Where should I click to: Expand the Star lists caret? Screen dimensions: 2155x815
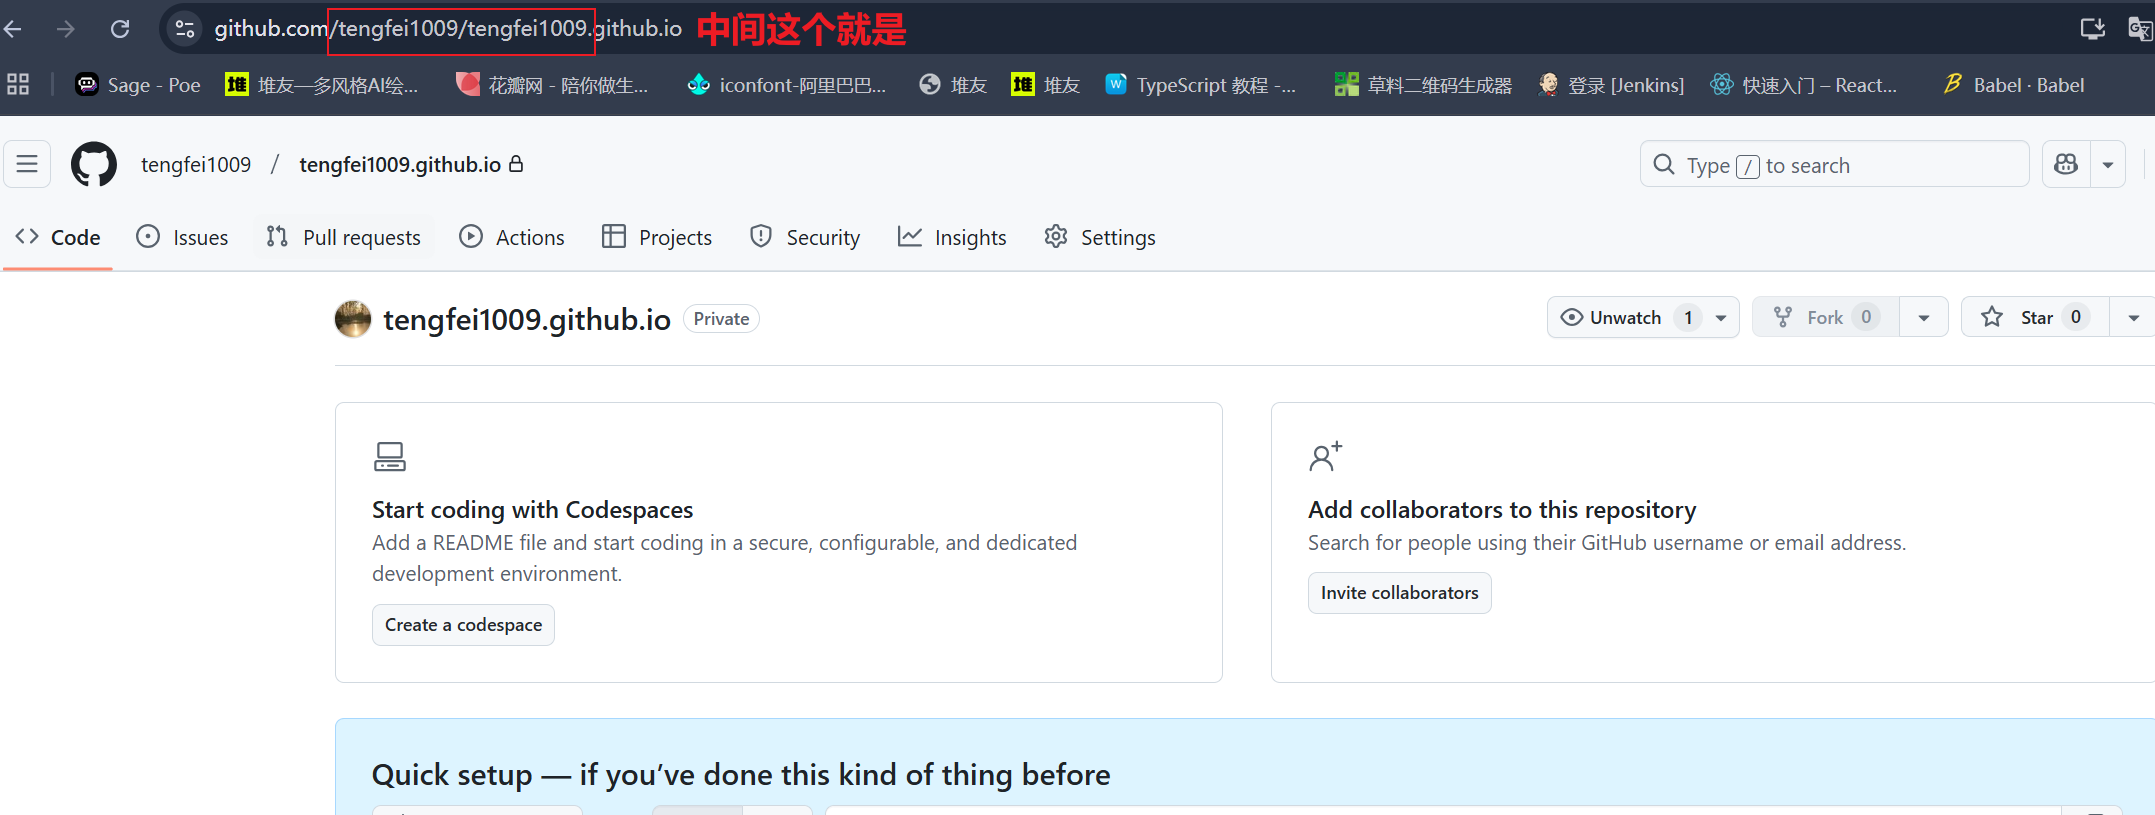(2133, 317)
